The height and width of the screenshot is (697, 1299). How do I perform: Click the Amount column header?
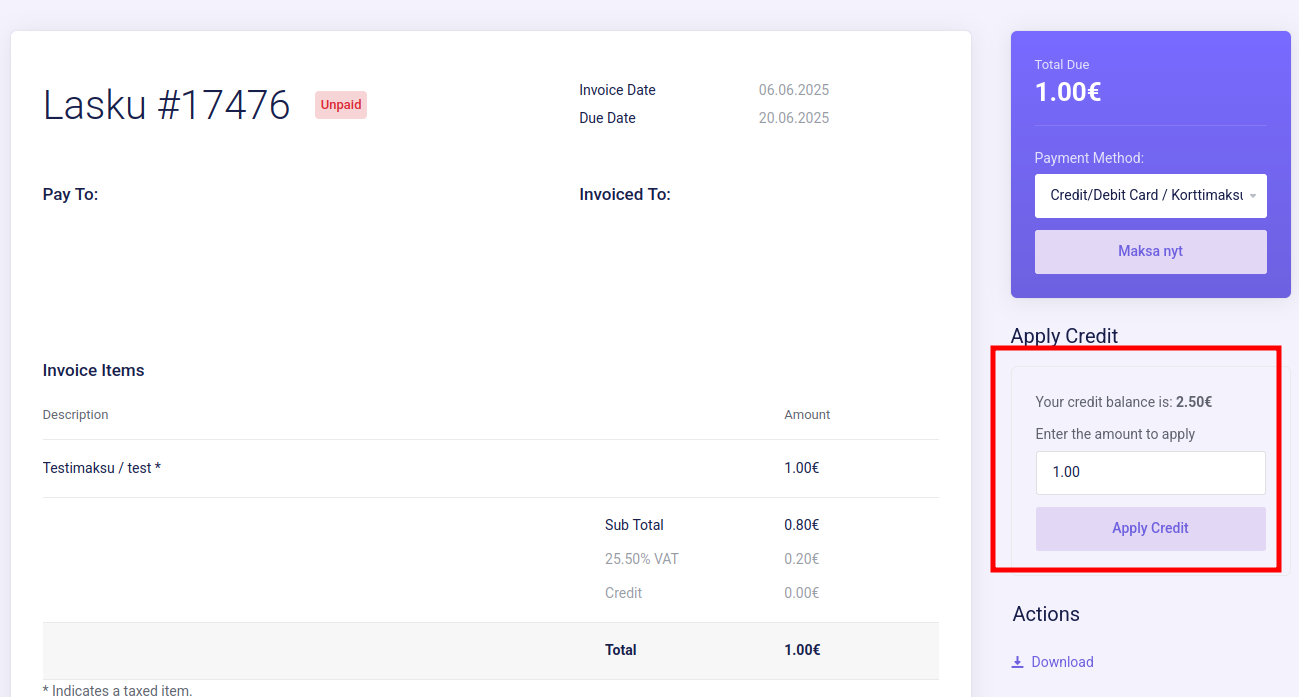[x=807, y=415]
